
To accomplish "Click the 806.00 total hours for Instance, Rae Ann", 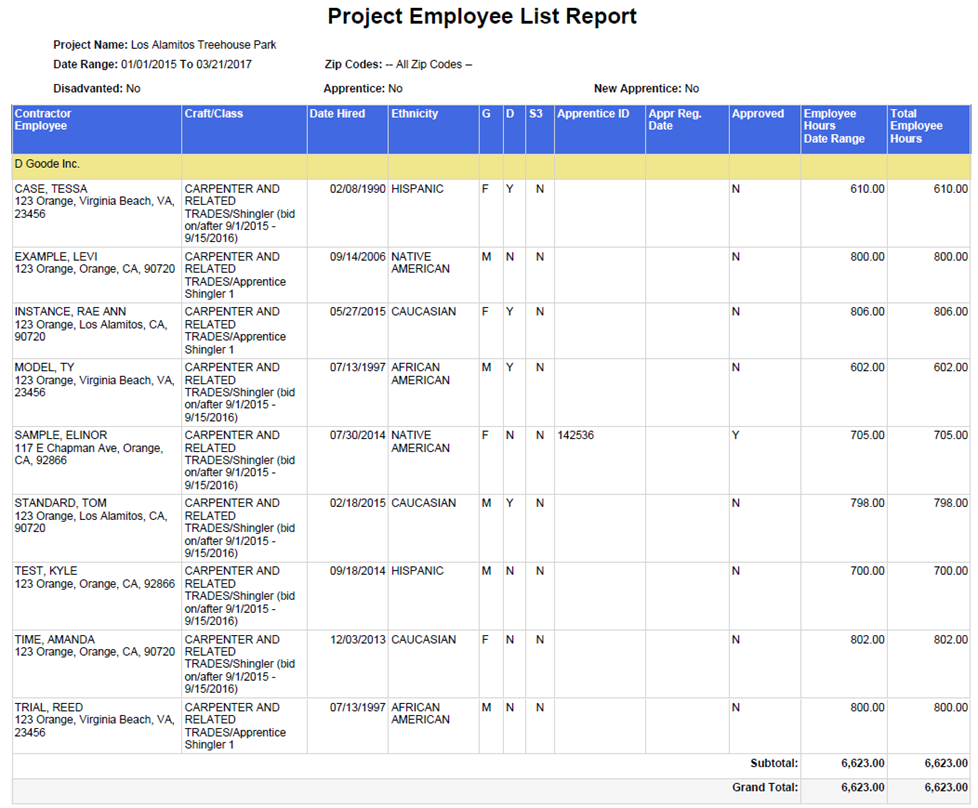I will (x=951, y=311).
